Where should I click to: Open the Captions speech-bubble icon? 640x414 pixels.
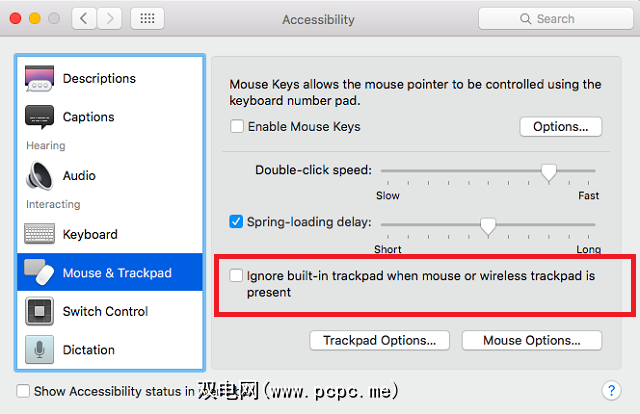[39, 117]
